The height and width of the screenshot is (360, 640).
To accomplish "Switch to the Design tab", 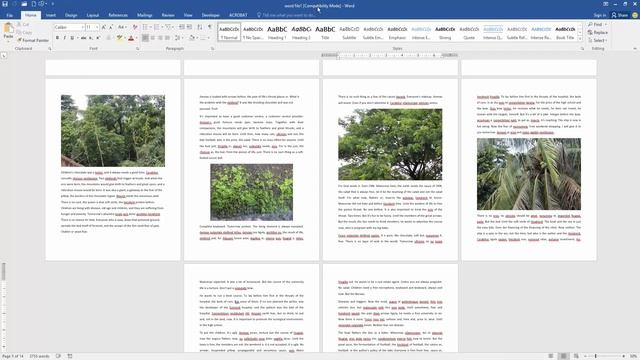I will (x=71, y=15).
